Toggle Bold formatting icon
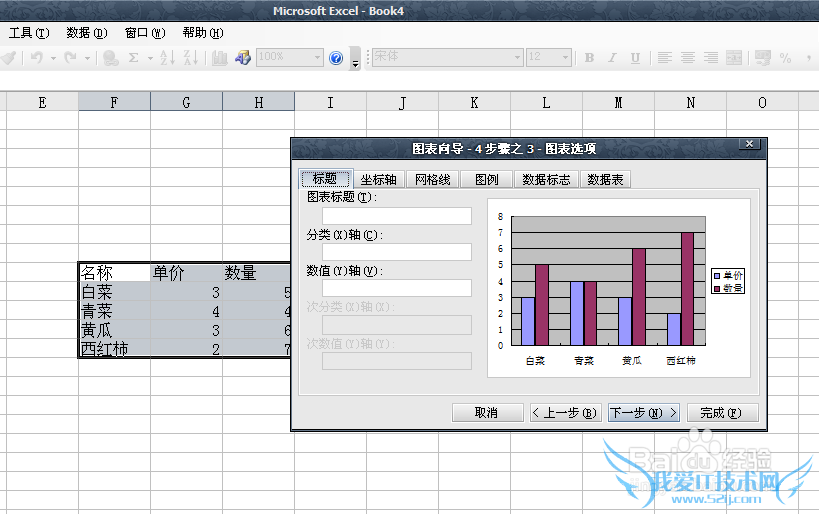The image size is (819, 514). tap(589, 57)
